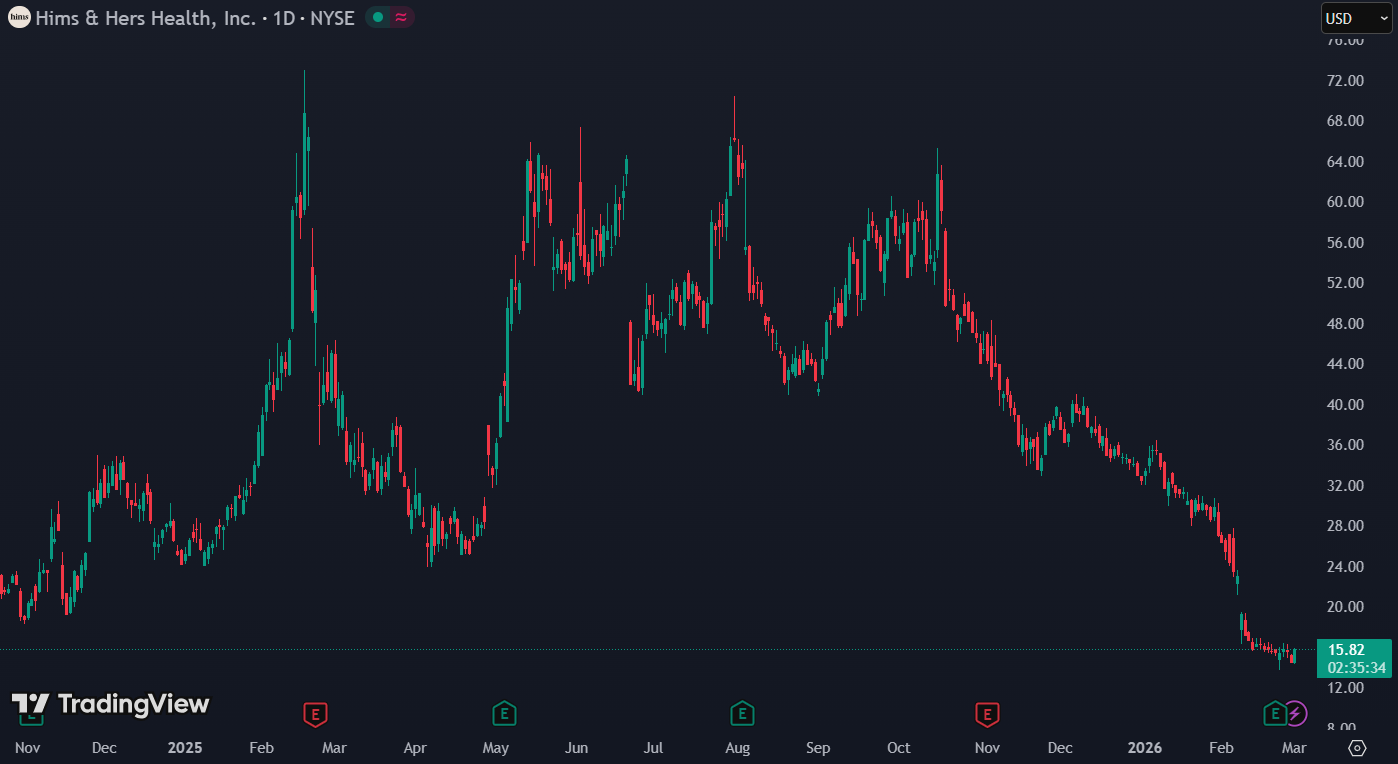The image size is (1398, 764).
Task: Click the pink approximate-data indicator icon
Action: (x=401, y=17)
